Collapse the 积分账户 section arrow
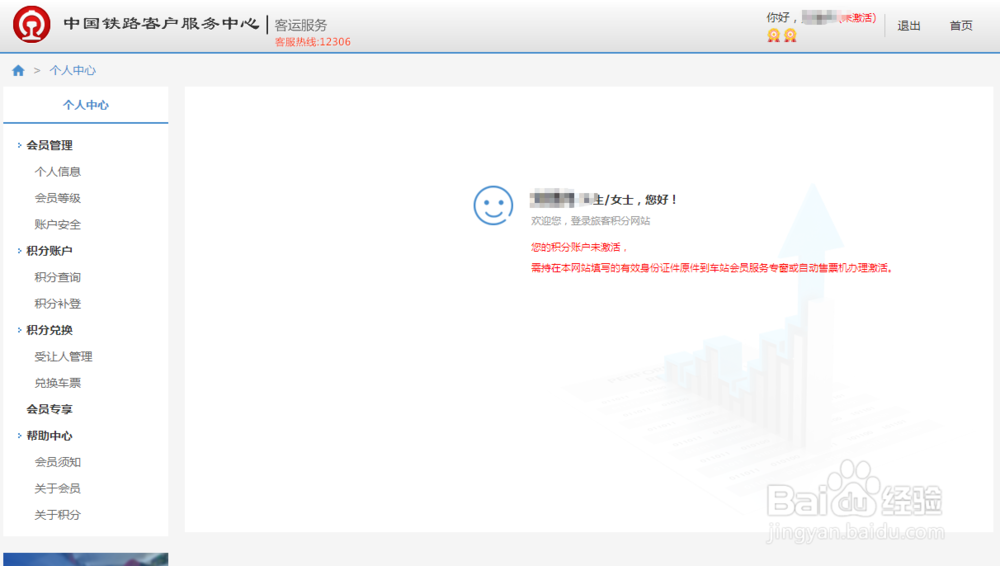The image size is (1000, 566). pos(19,251)
